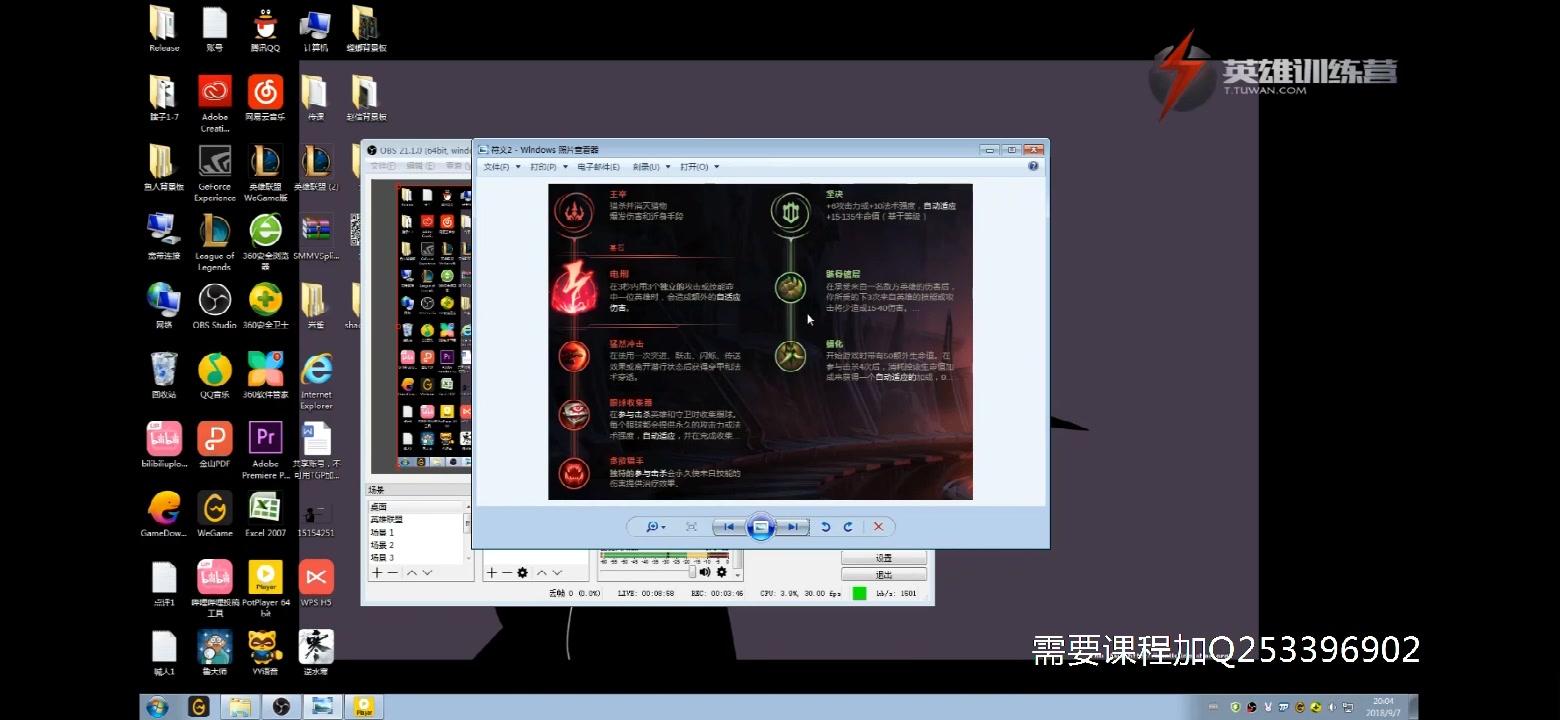This screenshot has height=720, width=1560.
Task: Switch to PotPlayer from the taskbar
Action: point(364,707)
